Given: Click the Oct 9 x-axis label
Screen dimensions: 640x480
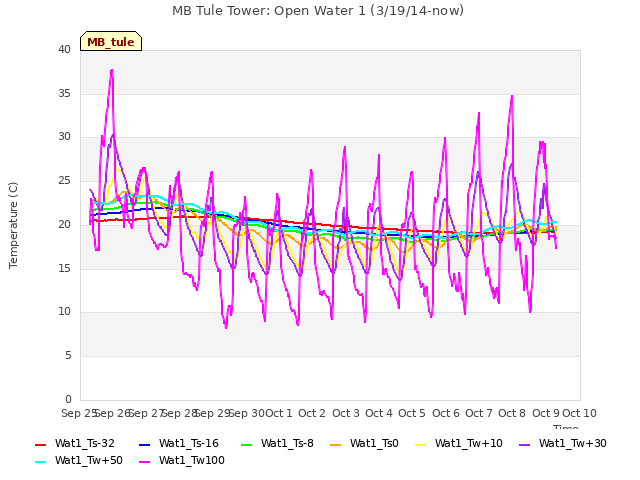Looking at the screenshot, I should tap(546, 413).
